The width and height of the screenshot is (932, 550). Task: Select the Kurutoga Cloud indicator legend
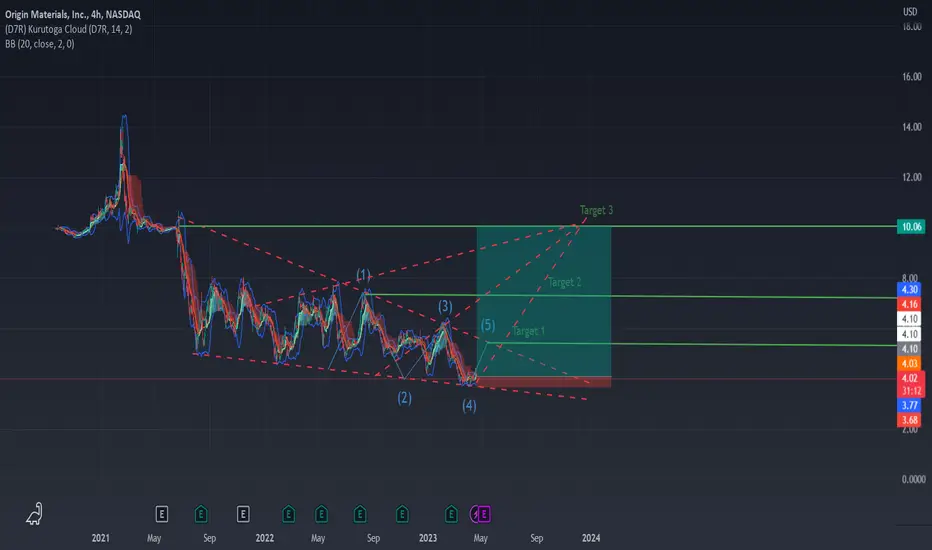pos(68,29)
